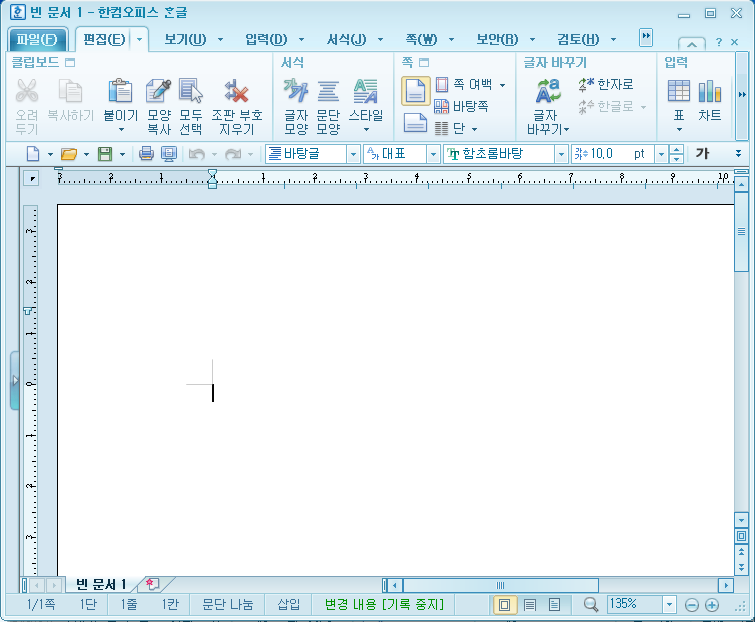Select fit-width view mode icon

pos(530,605)
